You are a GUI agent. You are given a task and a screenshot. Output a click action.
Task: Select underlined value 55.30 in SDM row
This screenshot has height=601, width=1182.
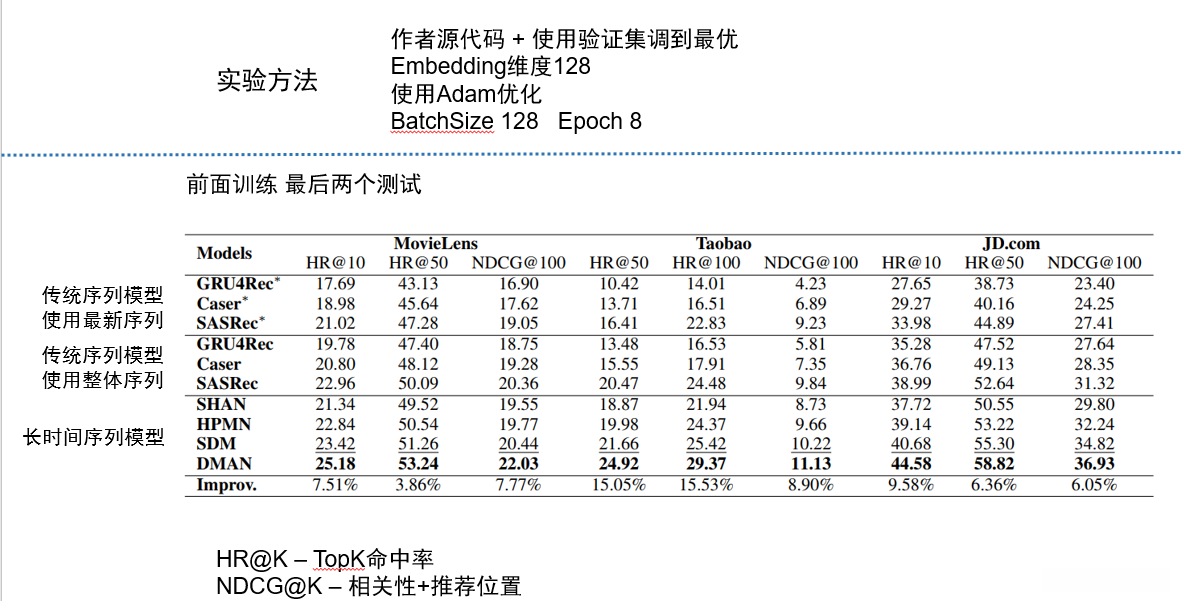pyautogui.click(x=994, y=443)
